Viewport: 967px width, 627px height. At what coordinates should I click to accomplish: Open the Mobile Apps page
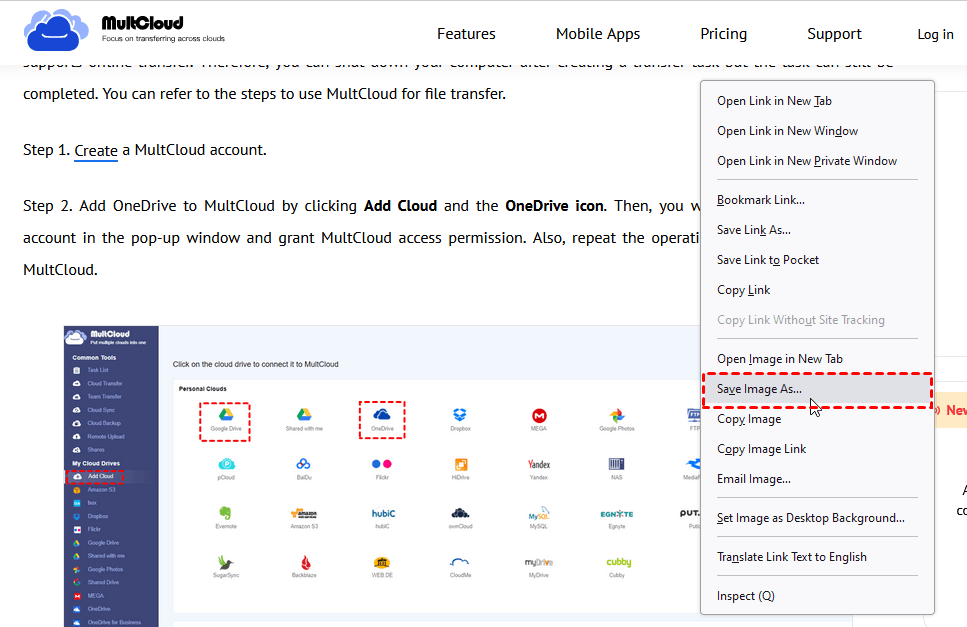click(x=598, y=34)
